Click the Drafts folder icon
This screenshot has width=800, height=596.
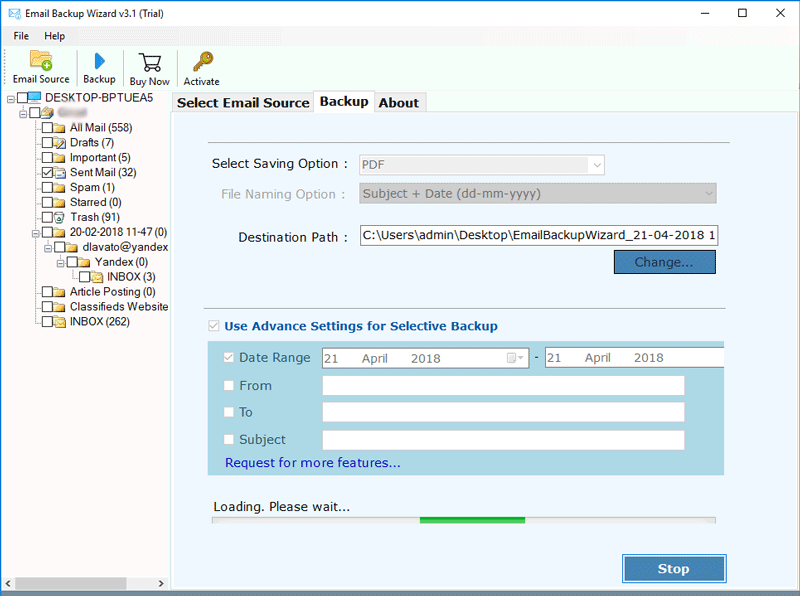pos(60,142)
